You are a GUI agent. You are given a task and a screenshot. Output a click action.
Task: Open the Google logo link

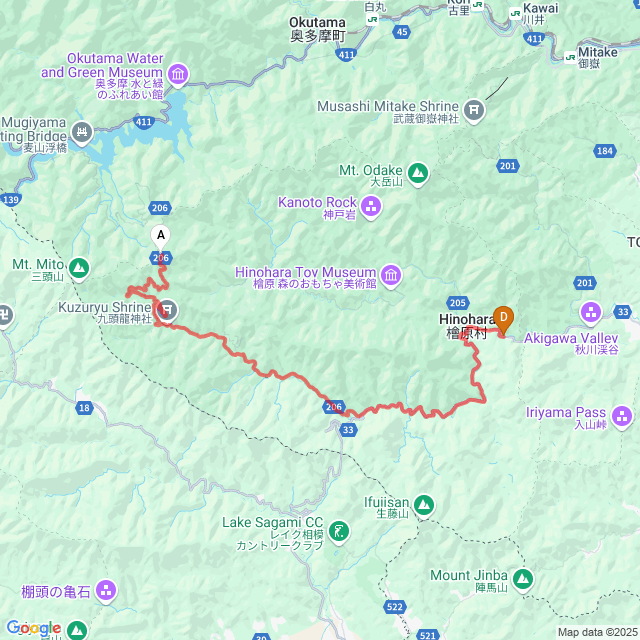[x=33, y=628]
